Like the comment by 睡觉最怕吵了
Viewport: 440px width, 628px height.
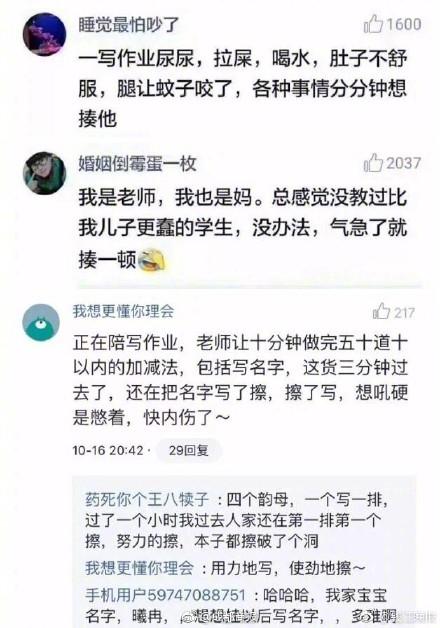[374, 24]
